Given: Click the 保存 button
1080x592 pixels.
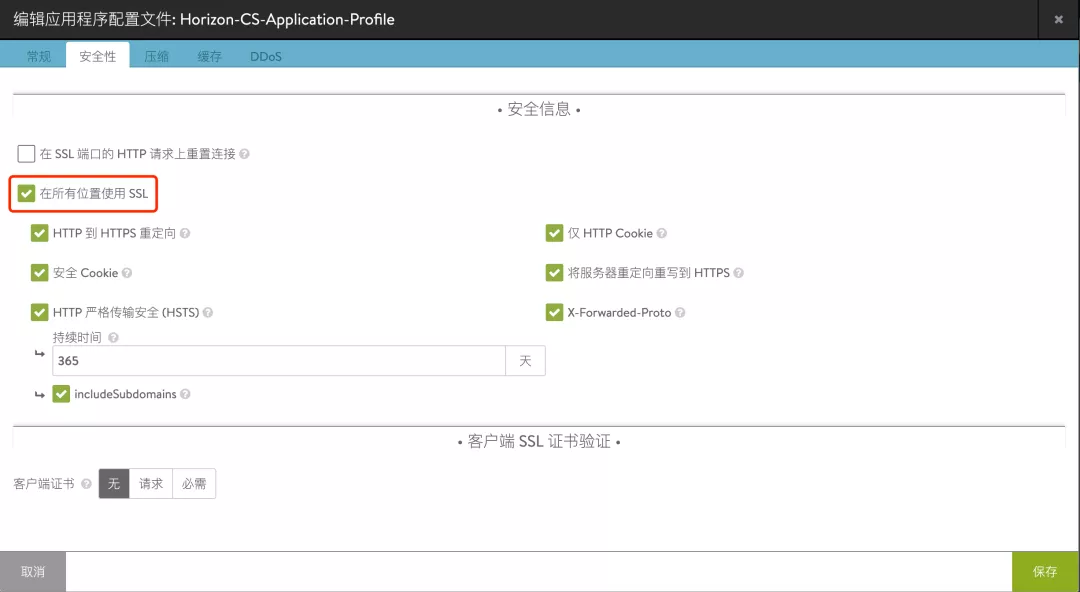Looking at the screenshot, I should (x=1045, y=572).
